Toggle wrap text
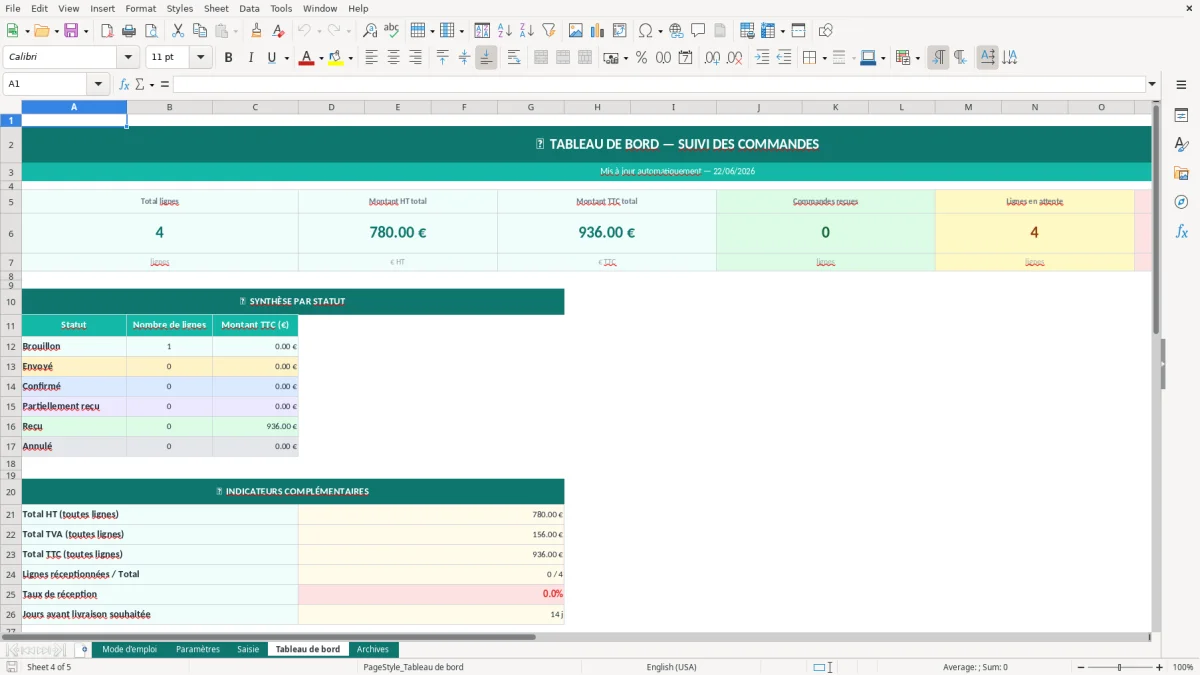Viewport: 1200px width, 675px height. [x=514, y=58]
